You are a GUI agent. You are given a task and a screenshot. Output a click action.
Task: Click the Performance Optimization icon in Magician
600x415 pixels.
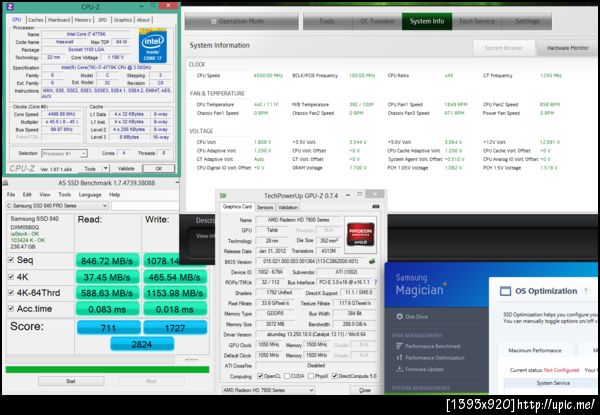[399, 357]
